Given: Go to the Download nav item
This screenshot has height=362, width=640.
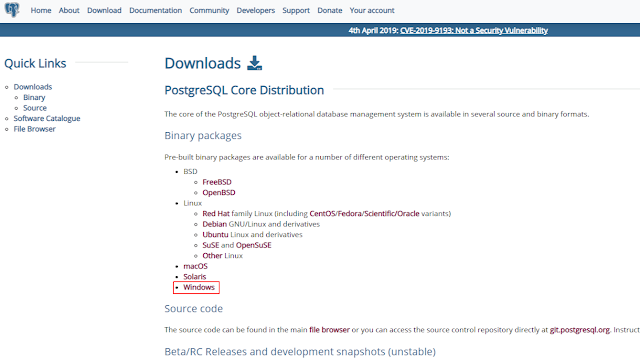Looking at the screenshot, I should 104,10.
